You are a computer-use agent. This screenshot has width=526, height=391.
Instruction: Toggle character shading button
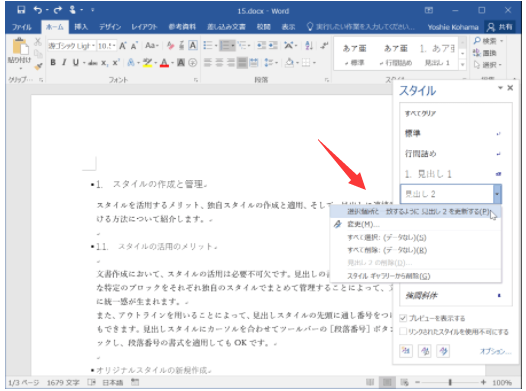(181, 63)
